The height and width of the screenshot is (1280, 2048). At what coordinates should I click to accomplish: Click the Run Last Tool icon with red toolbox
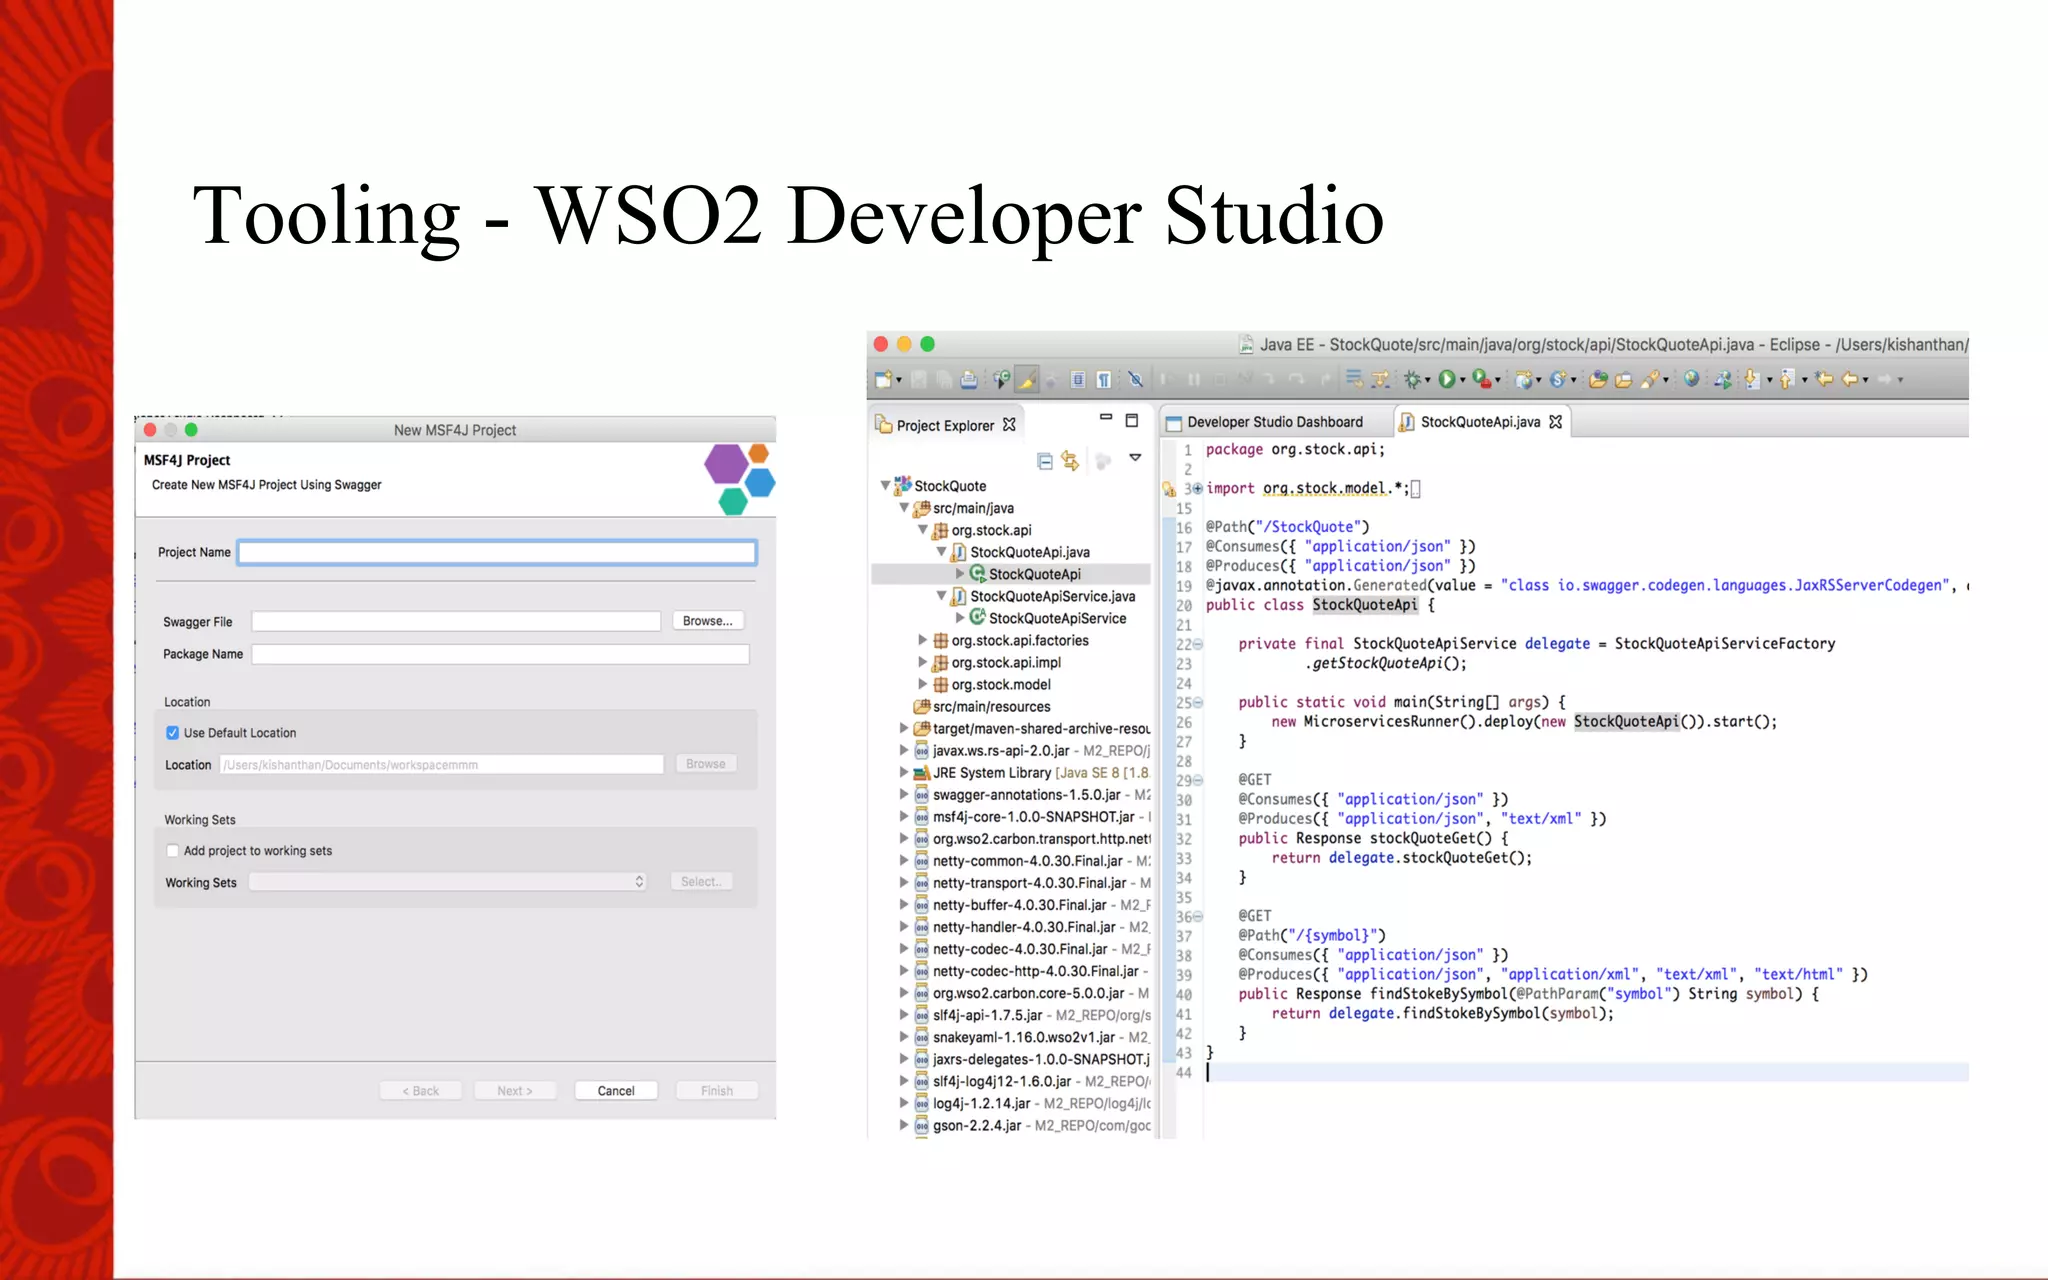(1482, 379)
